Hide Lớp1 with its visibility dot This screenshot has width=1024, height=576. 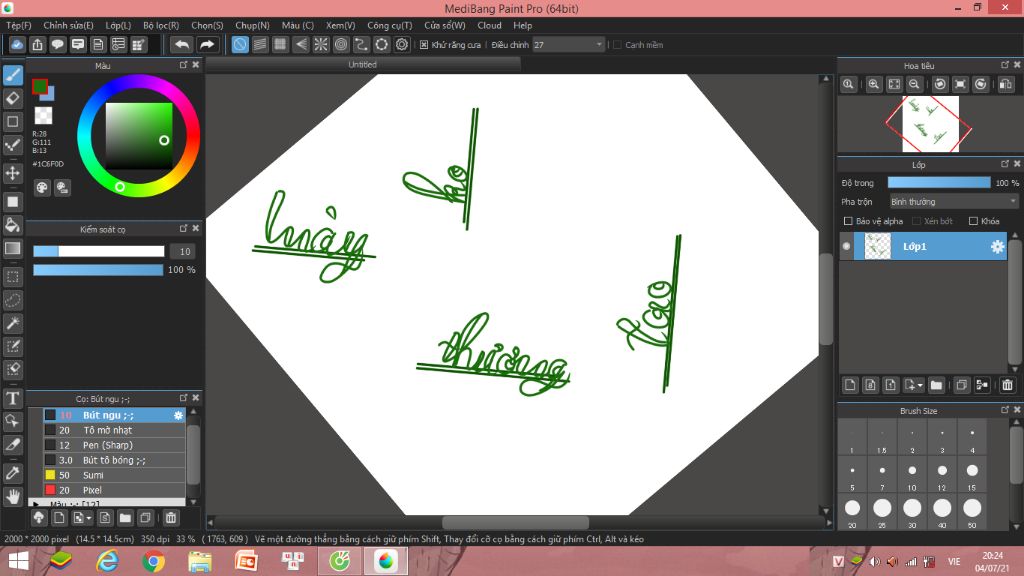(x=847, y=246)
